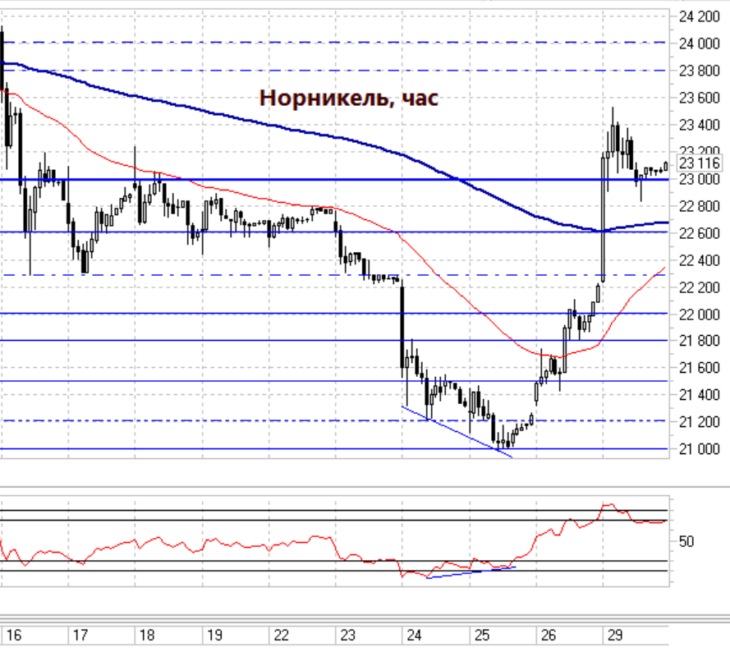Viewport: 730px width, 661px height.
Task: Click the 21 000 price axis label
Action: pos(699,449)
